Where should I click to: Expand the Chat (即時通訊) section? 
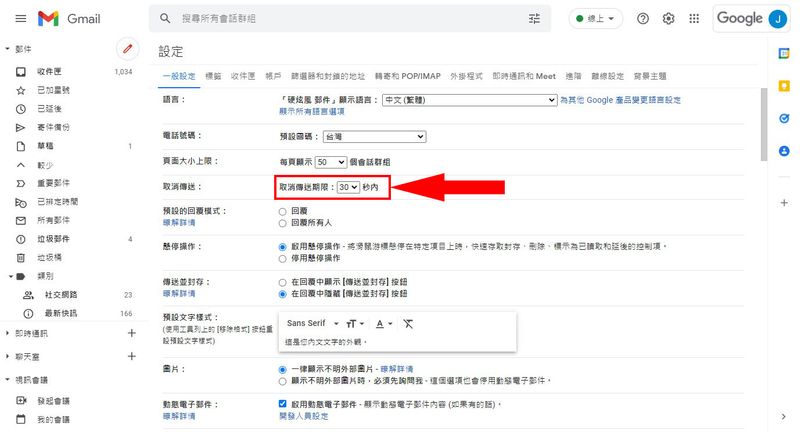[x=7, y=333]
